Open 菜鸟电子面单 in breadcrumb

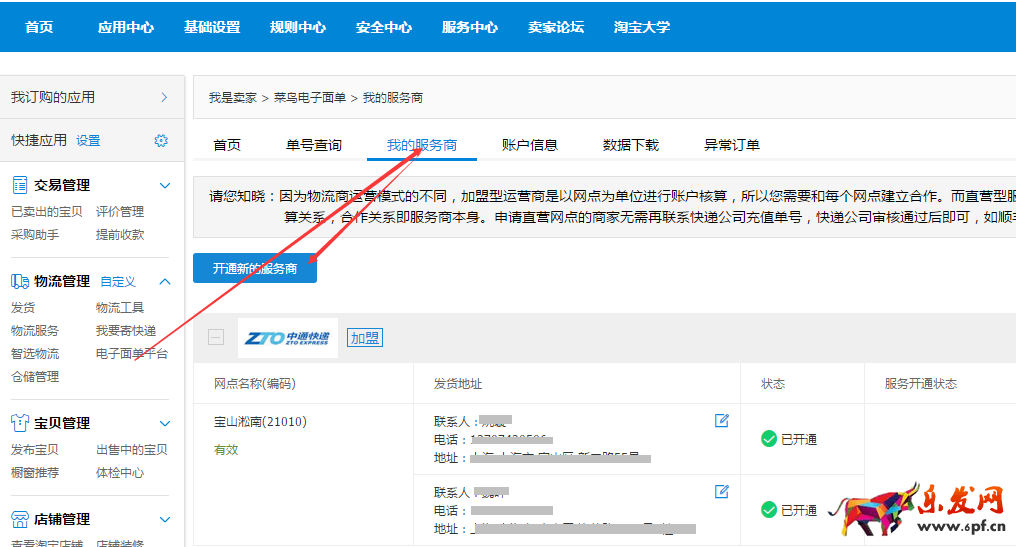pos(309,98)
